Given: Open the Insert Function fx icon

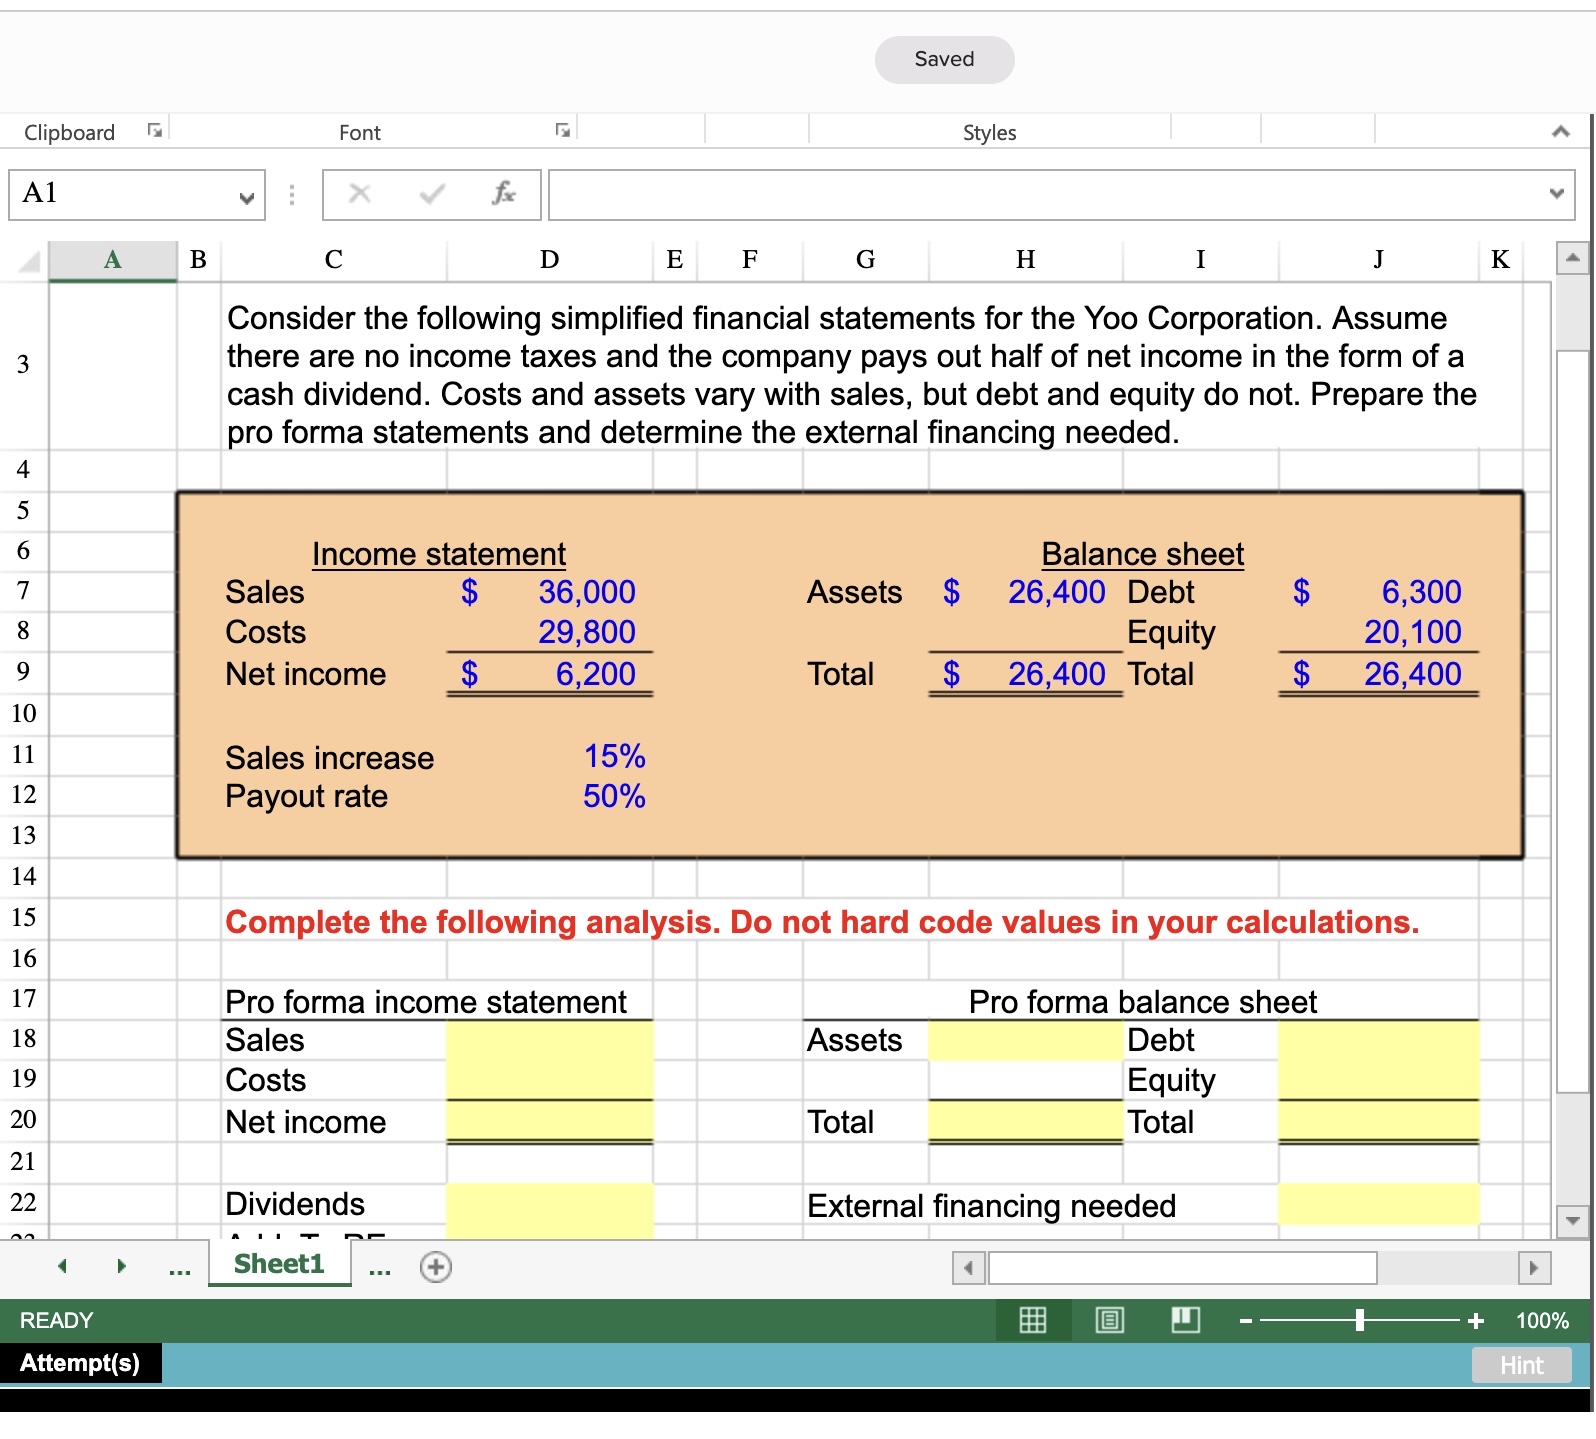Looking at the screenshot, I should pyautogui.click(x=504, y=193).
